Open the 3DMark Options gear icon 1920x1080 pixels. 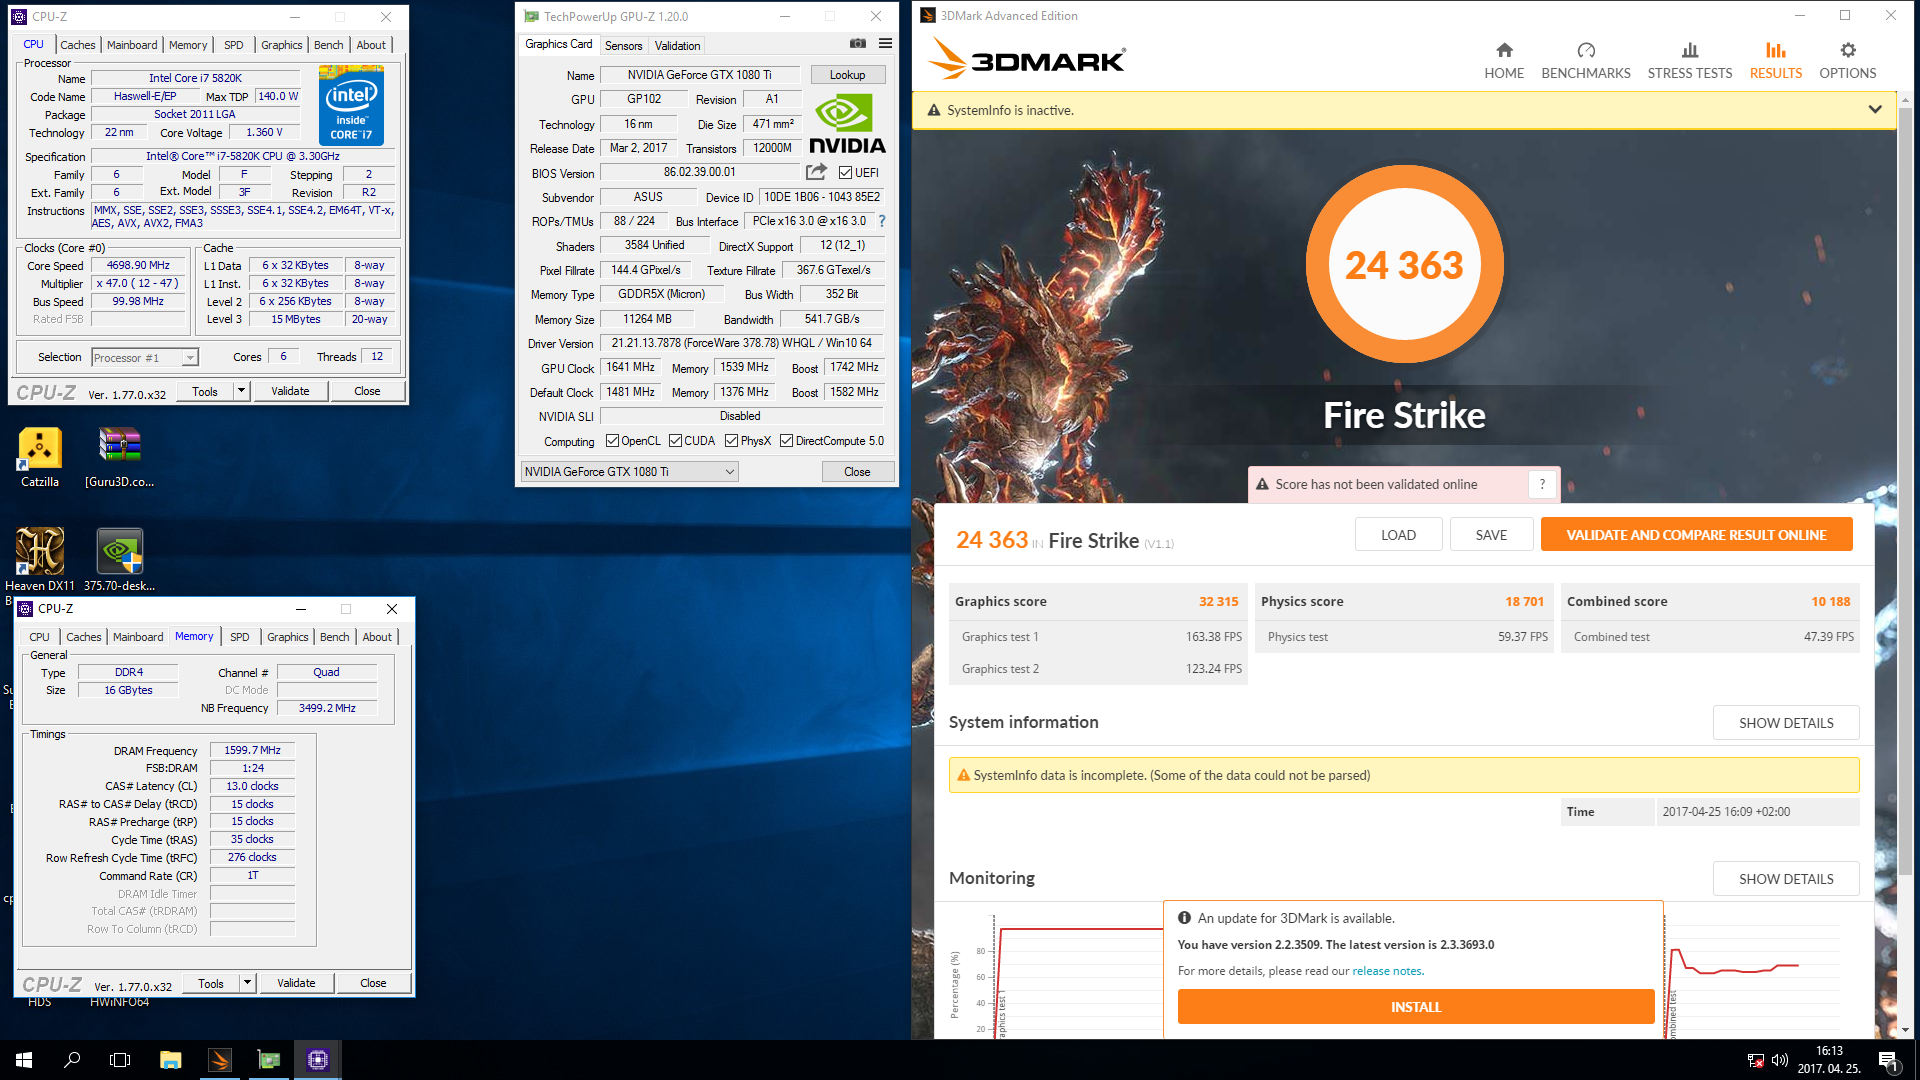(1847, 50)
